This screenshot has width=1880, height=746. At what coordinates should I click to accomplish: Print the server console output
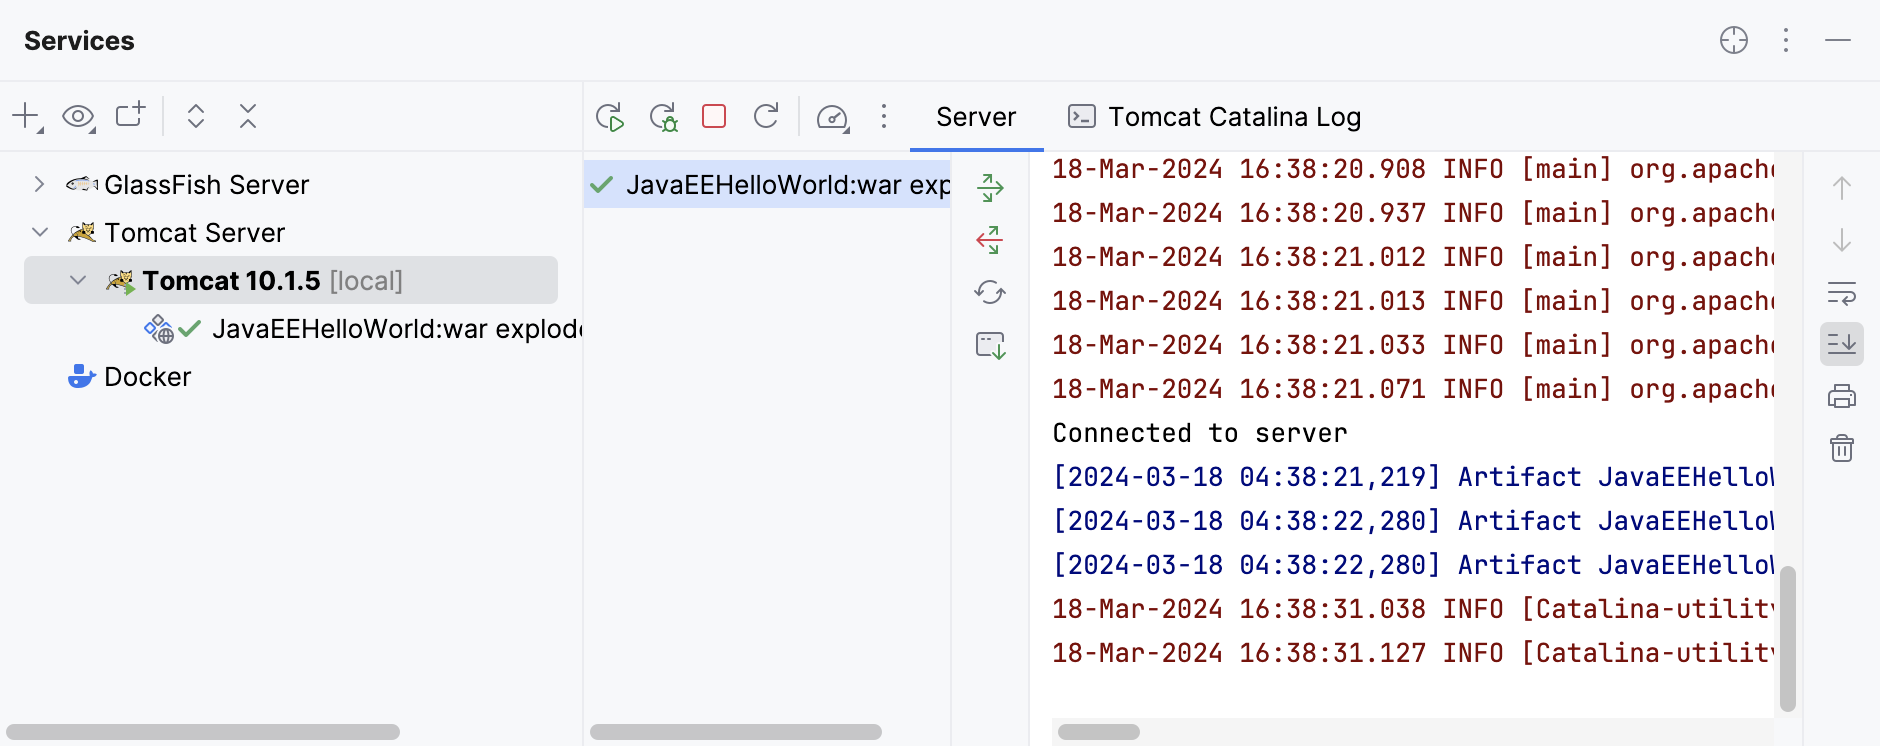point(1841,396)
